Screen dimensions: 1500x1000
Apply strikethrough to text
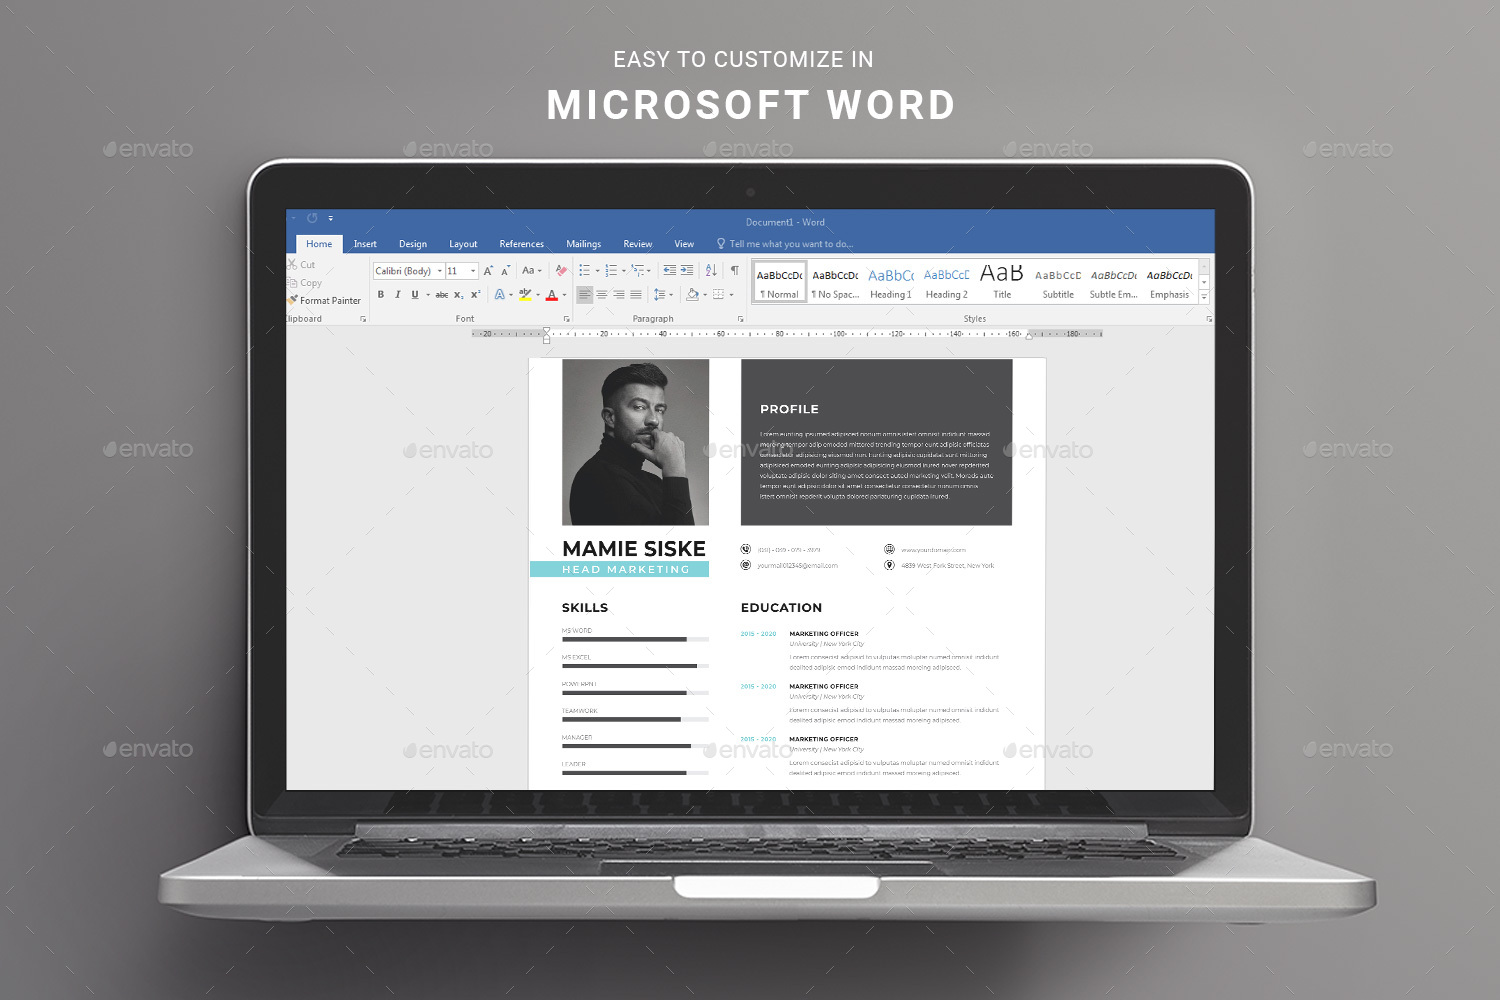pos(441,294)
